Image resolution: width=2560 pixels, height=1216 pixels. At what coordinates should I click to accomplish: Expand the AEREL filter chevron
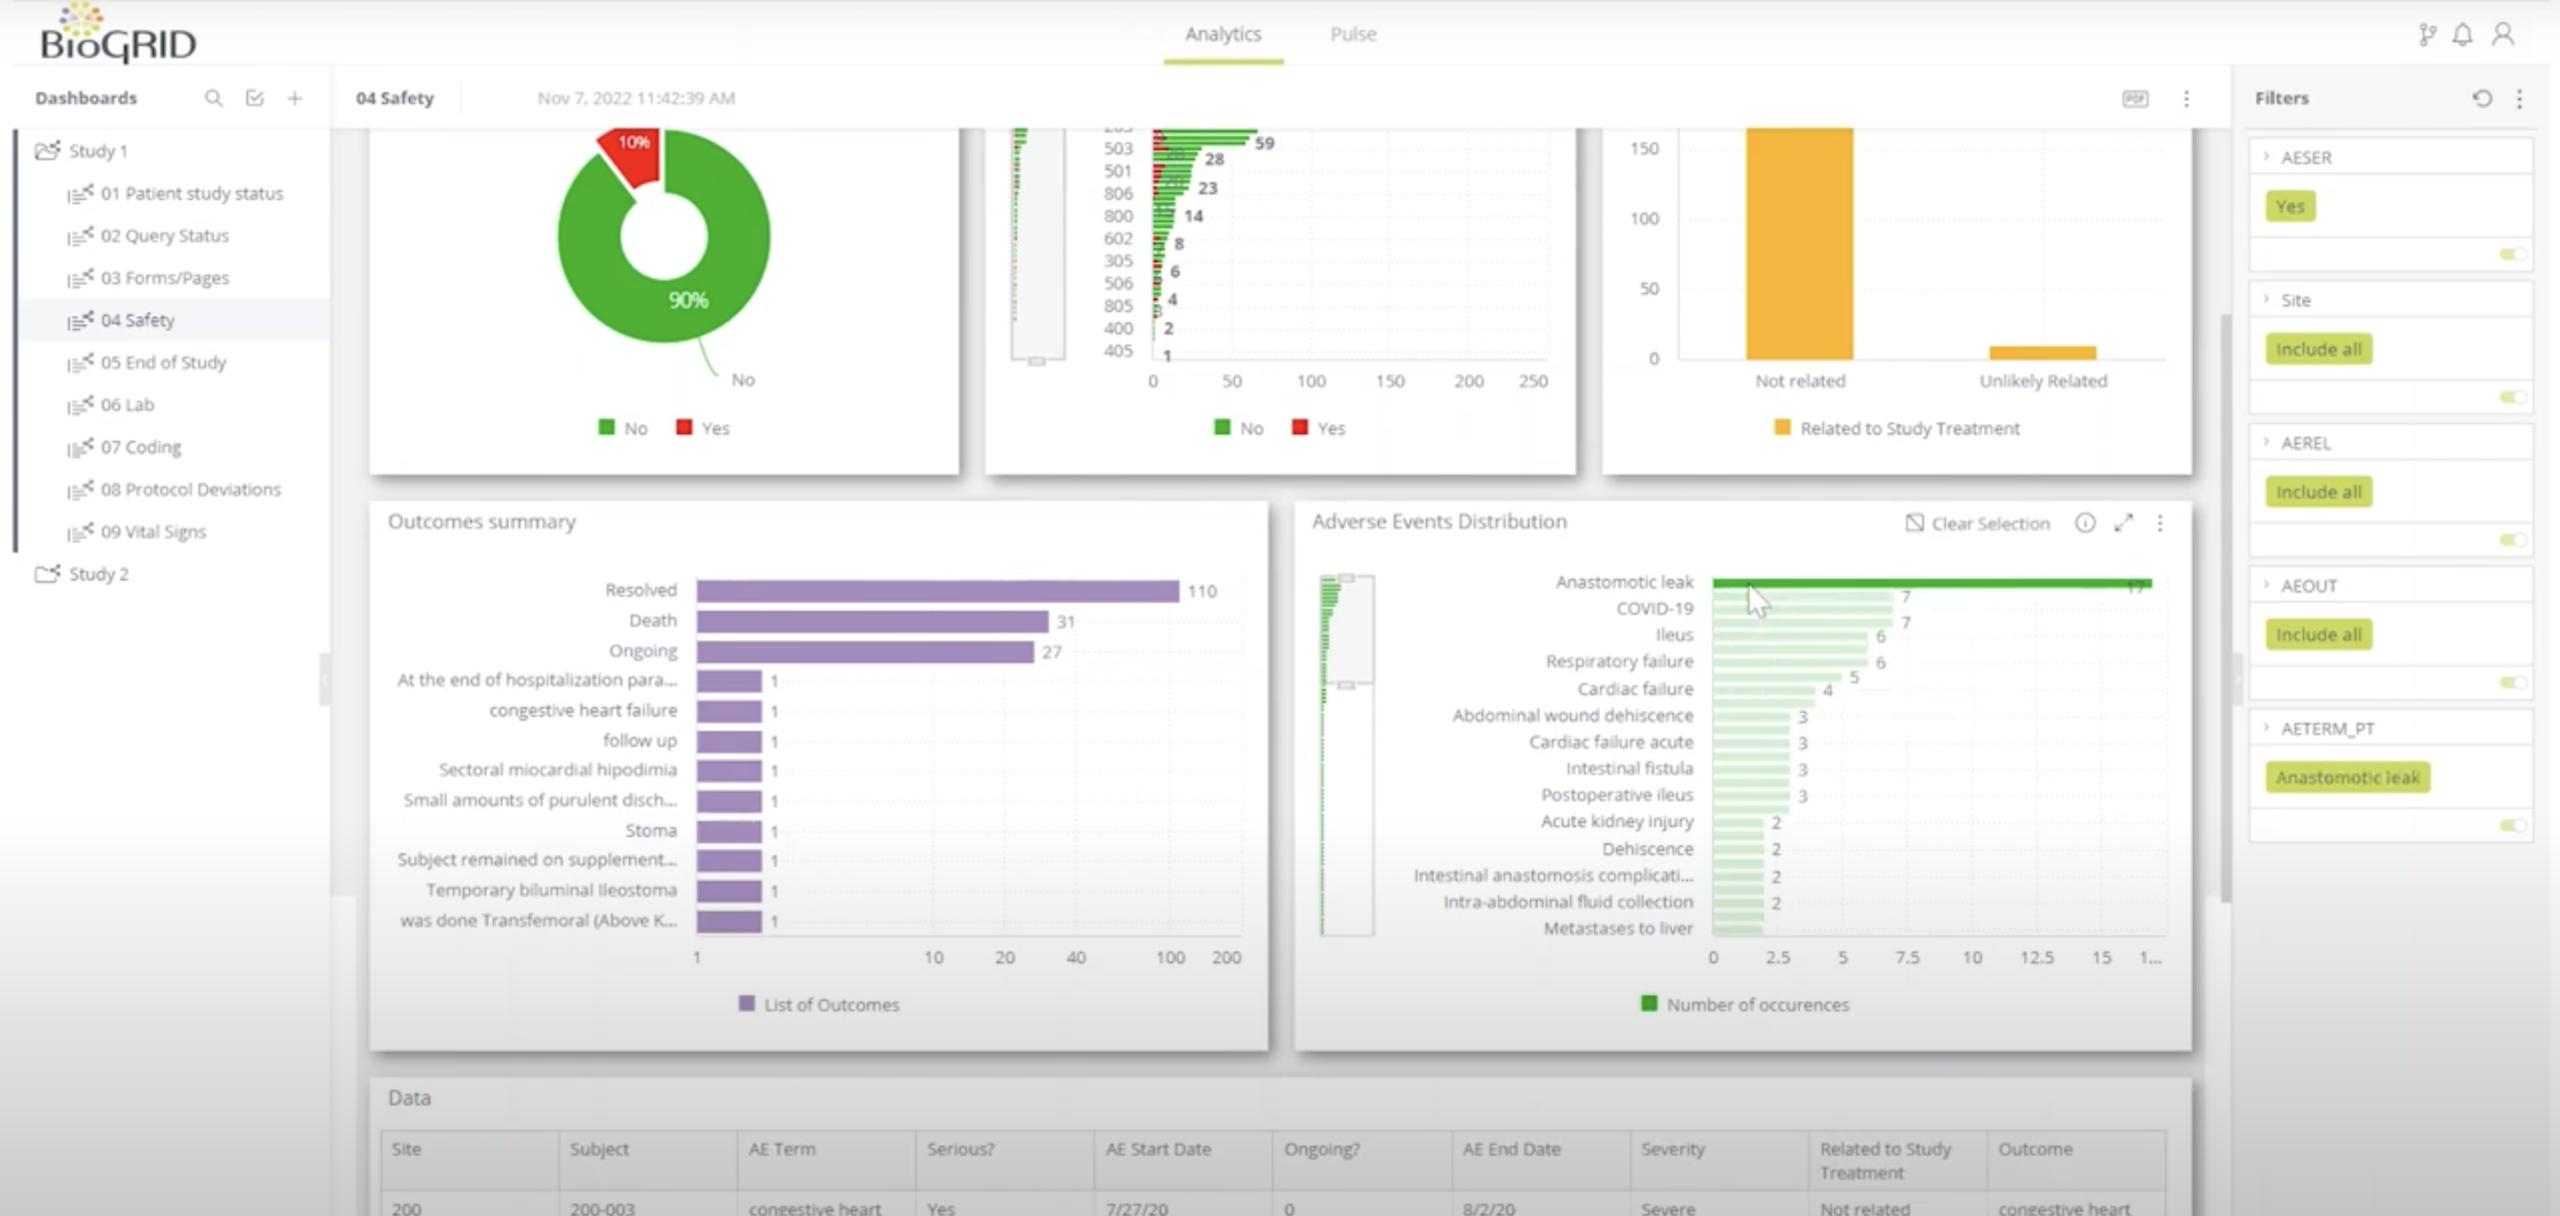point(2267,442)
